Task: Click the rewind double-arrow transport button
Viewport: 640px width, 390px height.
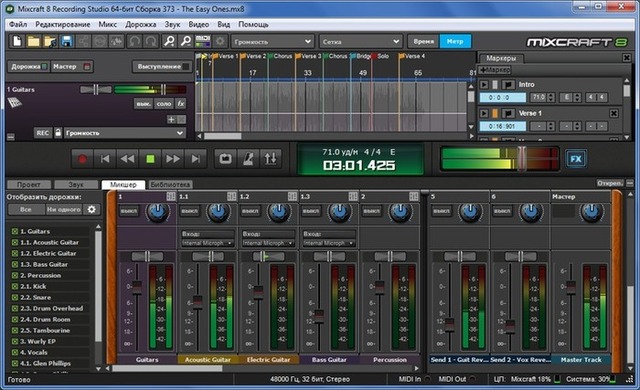Action: pos(127,159)
